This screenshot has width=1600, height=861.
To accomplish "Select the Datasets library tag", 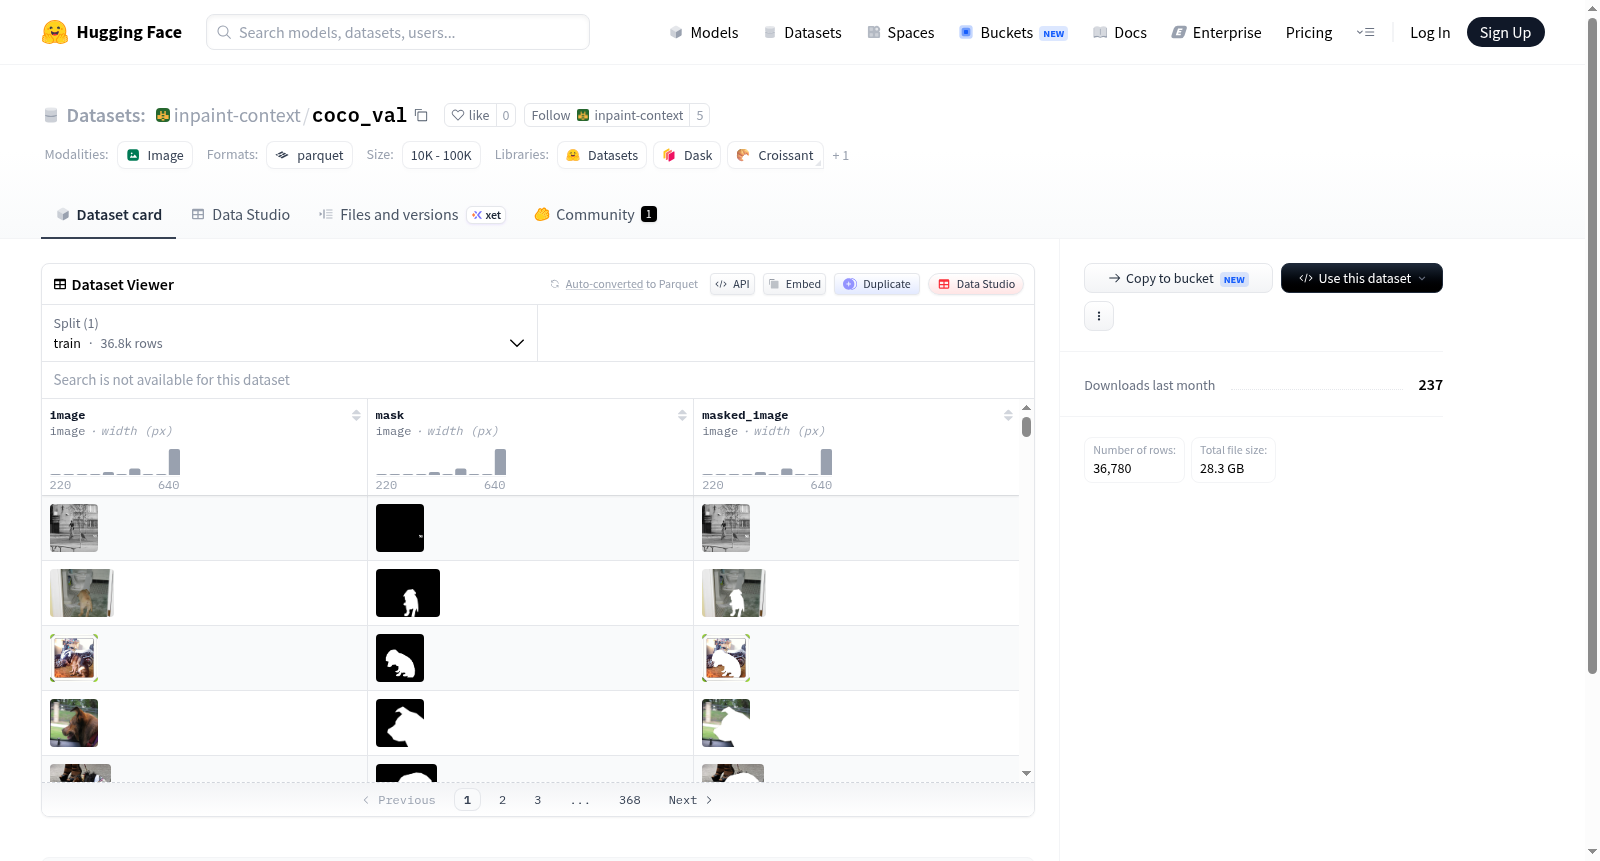I will [602, 155].
